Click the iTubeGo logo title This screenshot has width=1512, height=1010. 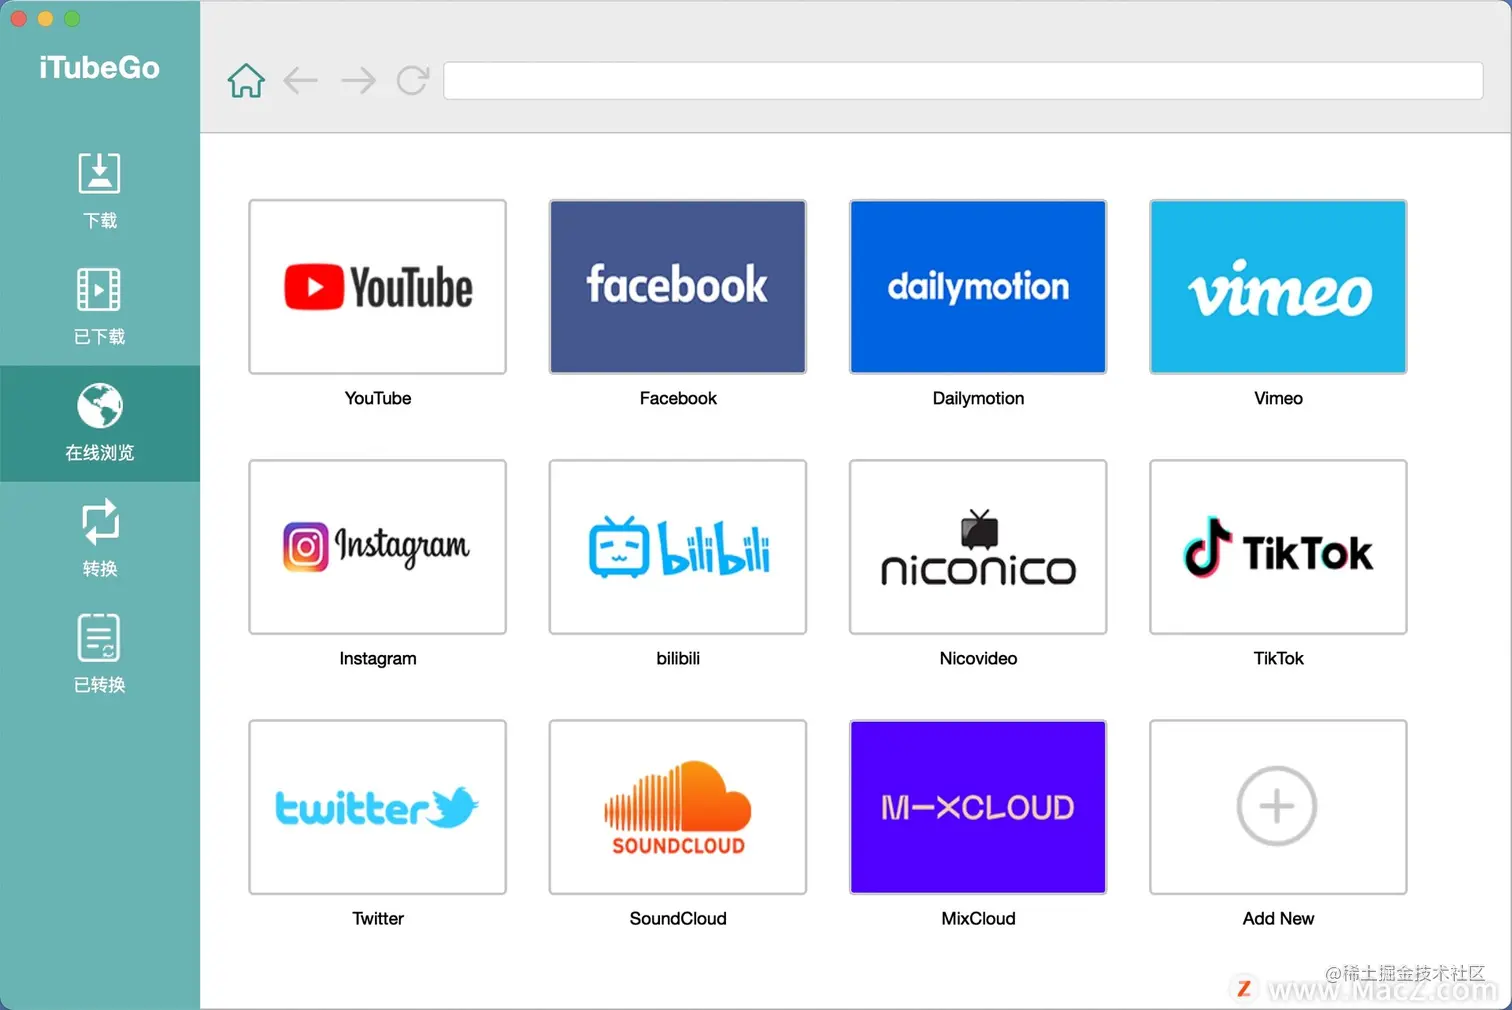[99, 67]
